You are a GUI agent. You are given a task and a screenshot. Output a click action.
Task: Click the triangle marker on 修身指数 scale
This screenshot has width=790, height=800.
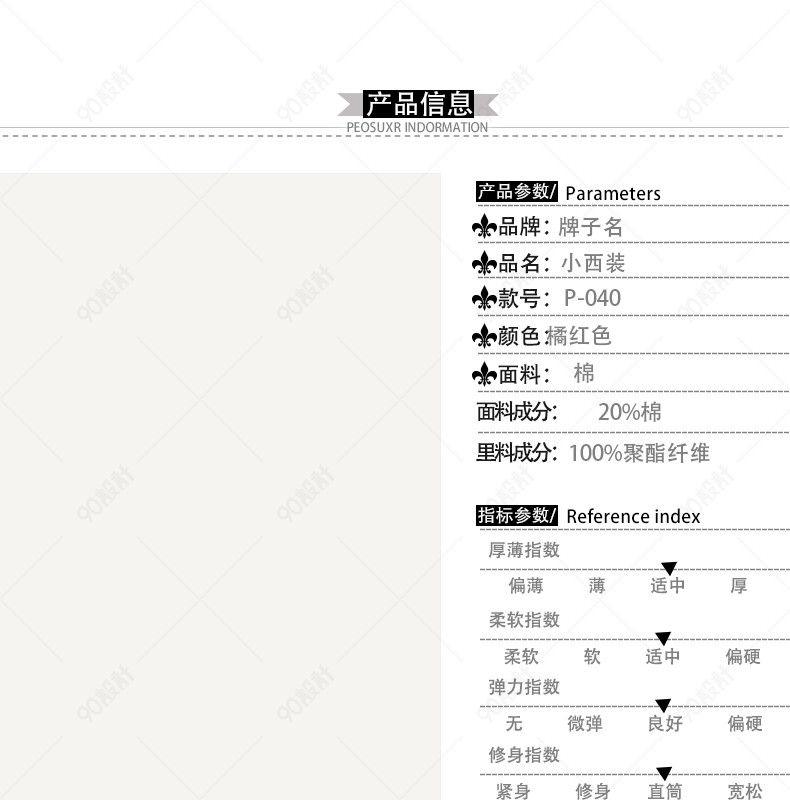(x=662, y=773)
